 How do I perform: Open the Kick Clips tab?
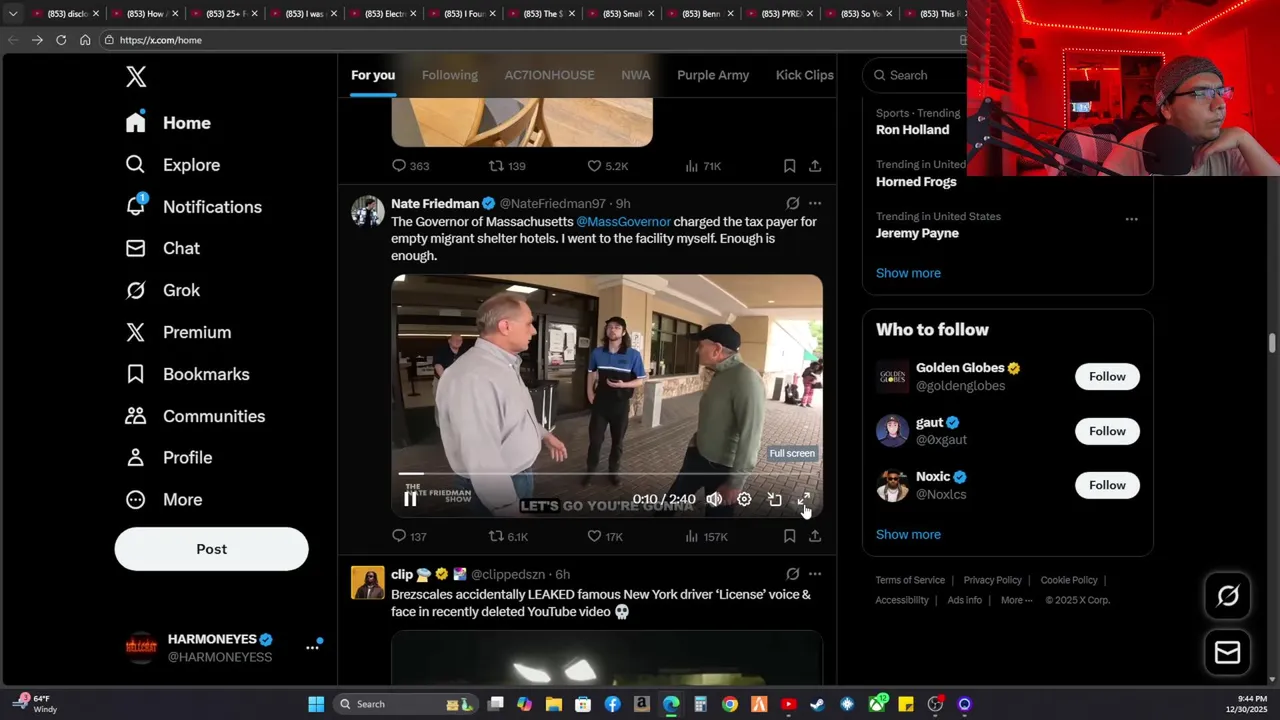click(804, 75)
